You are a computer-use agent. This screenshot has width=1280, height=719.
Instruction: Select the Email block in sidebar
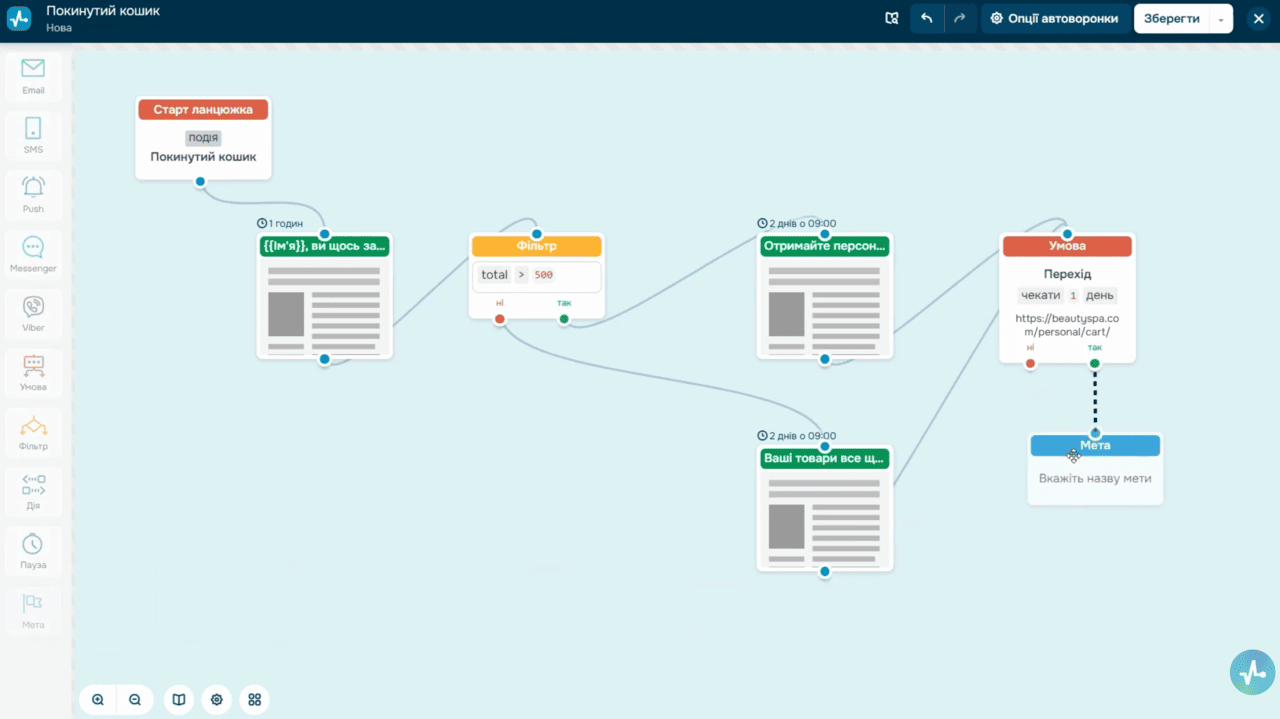(x=33, y=77)
